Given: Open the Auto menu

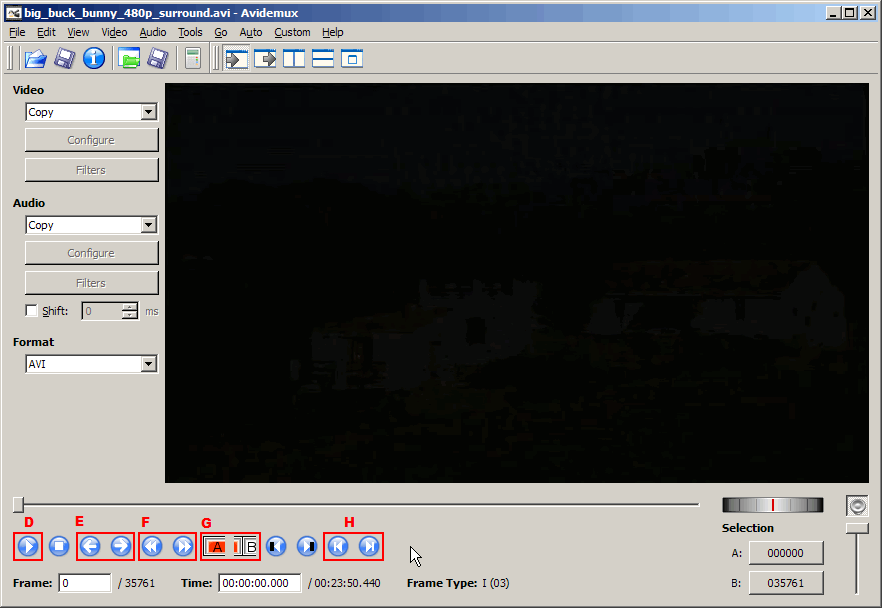Looking at the screenshot, I should click(x=251, y=32).
